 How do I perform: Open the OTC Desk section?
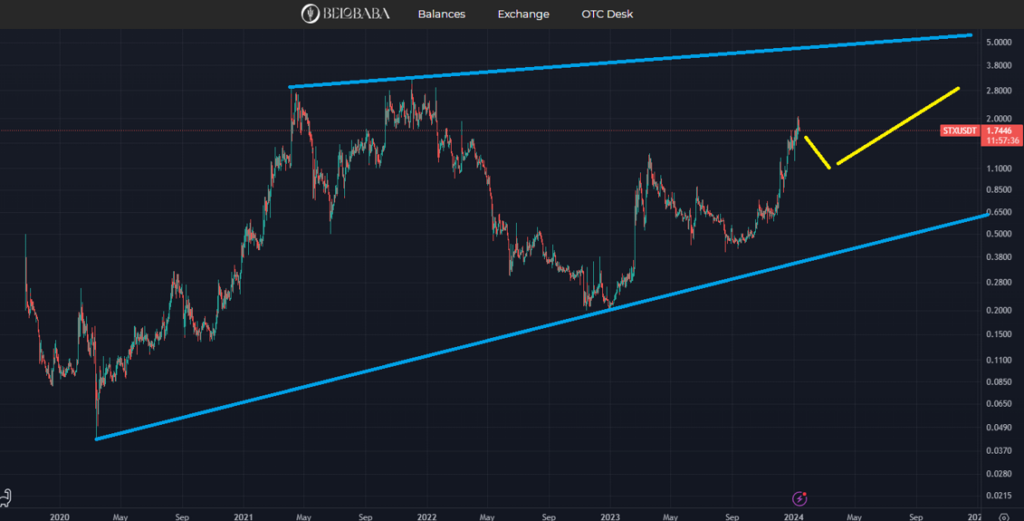coord(607,14)
